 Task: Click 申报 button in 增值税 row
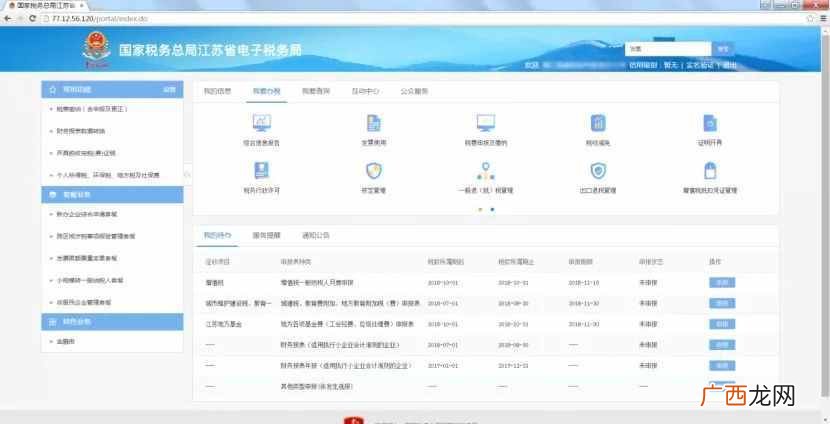pos(722,283)
